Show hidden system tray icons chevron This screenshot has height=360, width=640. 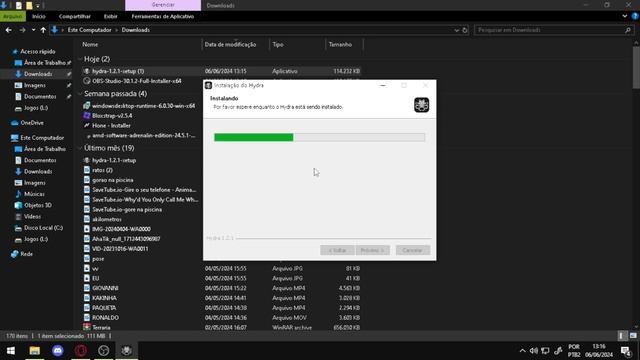click(522, 351)
